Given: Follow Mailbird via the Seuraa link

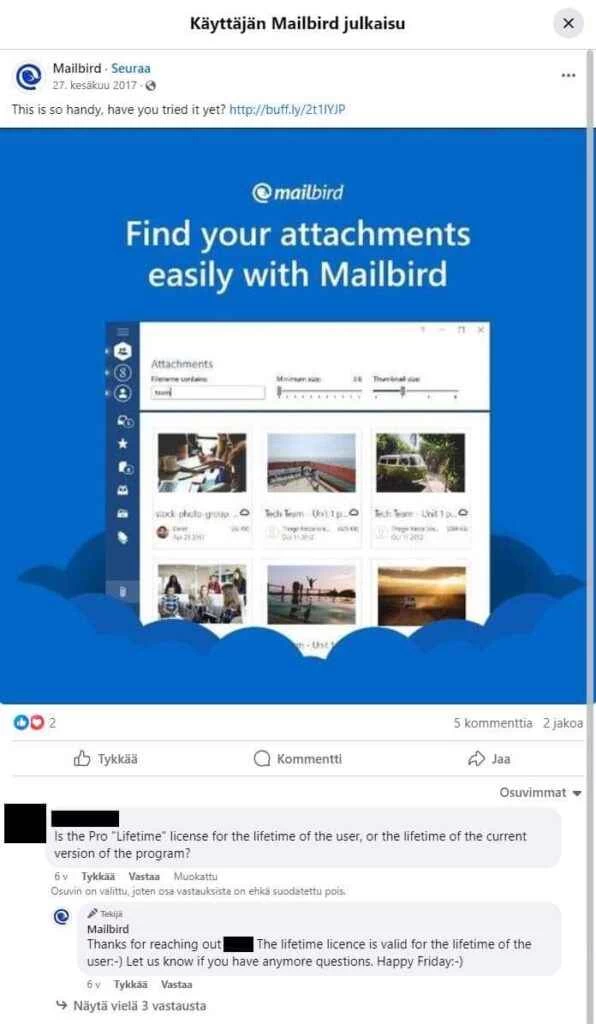Looking at the screenshot, I should point(131,68).
